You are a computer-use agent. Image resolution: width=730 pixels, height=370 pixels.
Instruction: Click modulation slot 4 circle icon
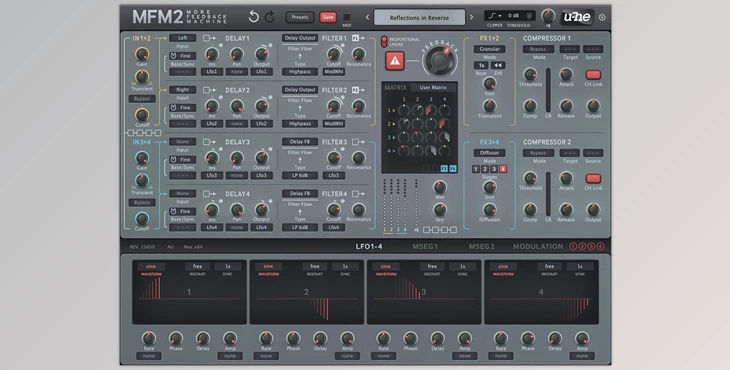(600, 246)
